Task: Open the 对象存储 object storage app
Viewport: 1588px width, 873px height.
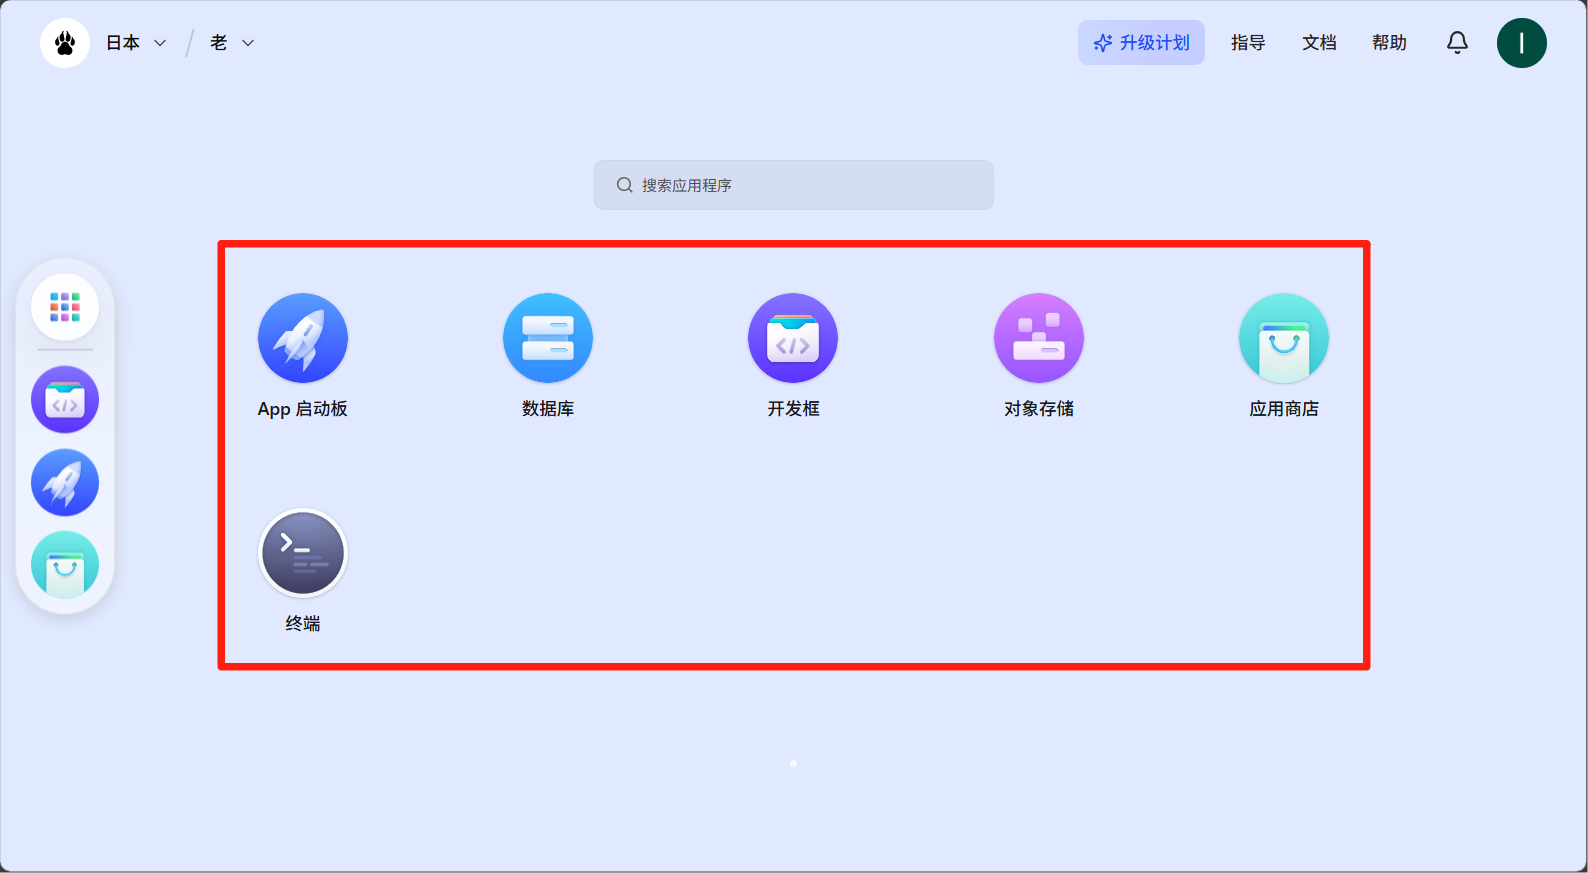Action: pos(1038,338)
